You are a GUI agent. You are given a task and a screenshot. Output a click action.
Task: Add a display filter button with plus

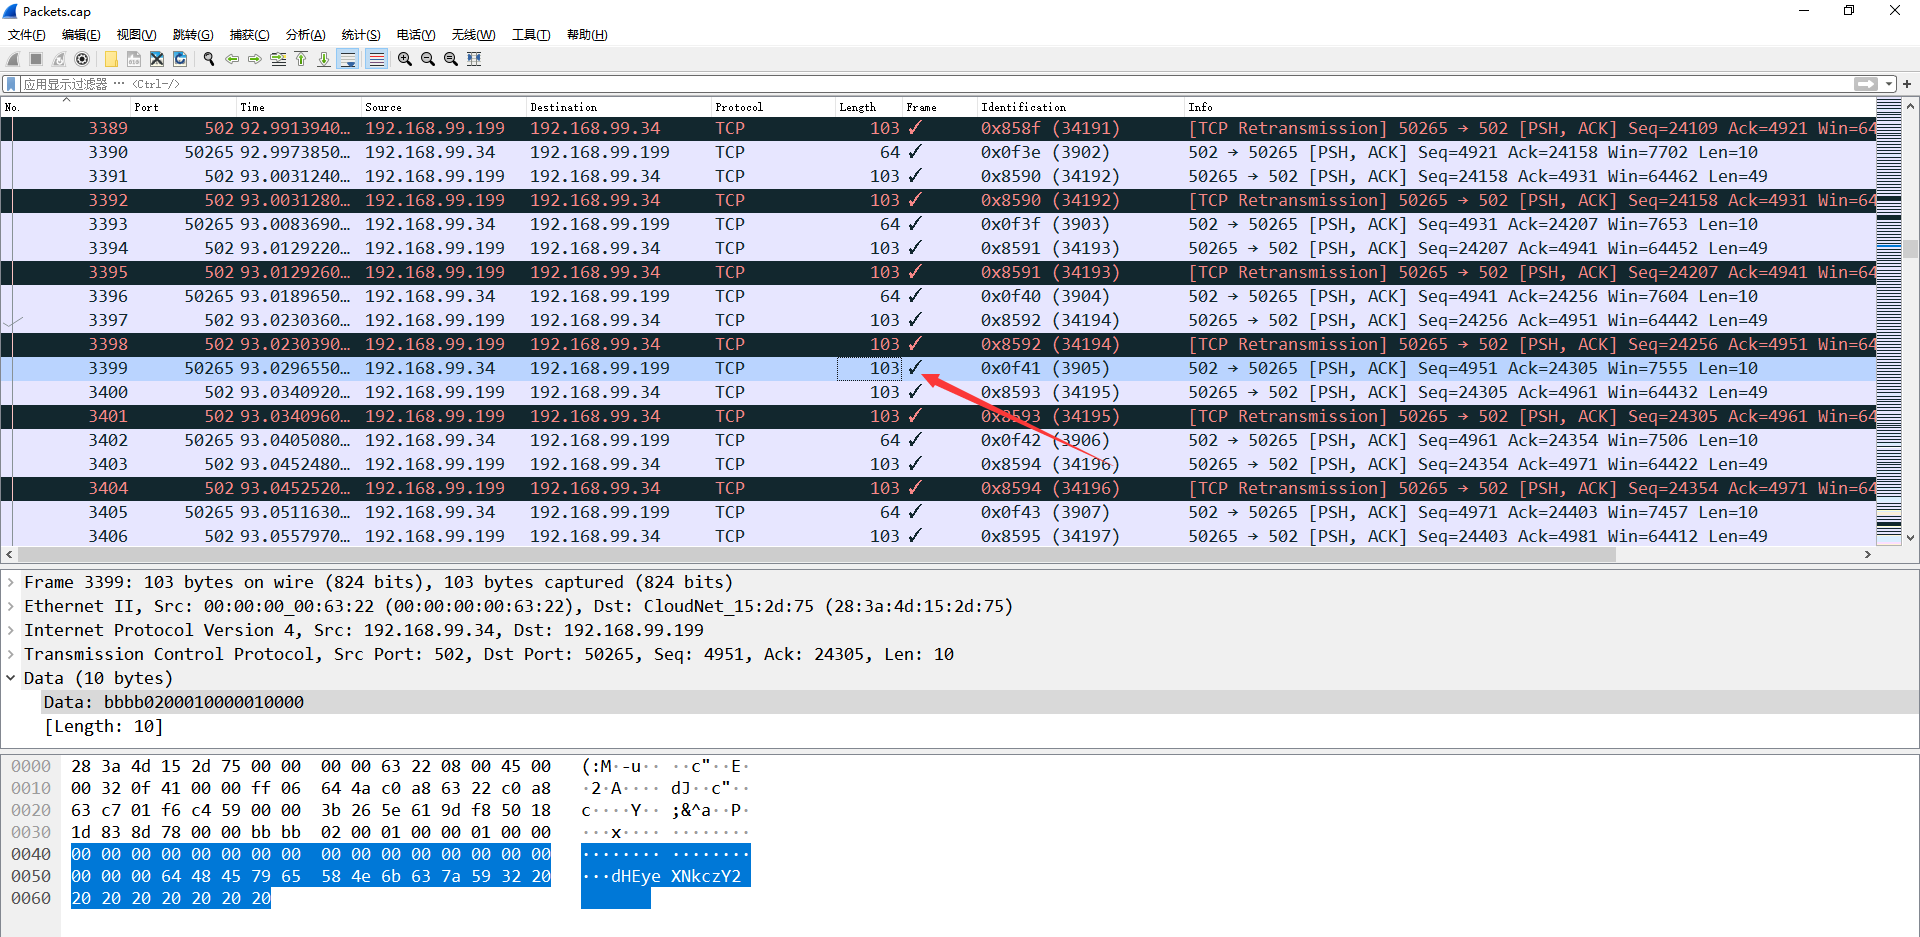pyautogui.click(x=1907, y=84)
